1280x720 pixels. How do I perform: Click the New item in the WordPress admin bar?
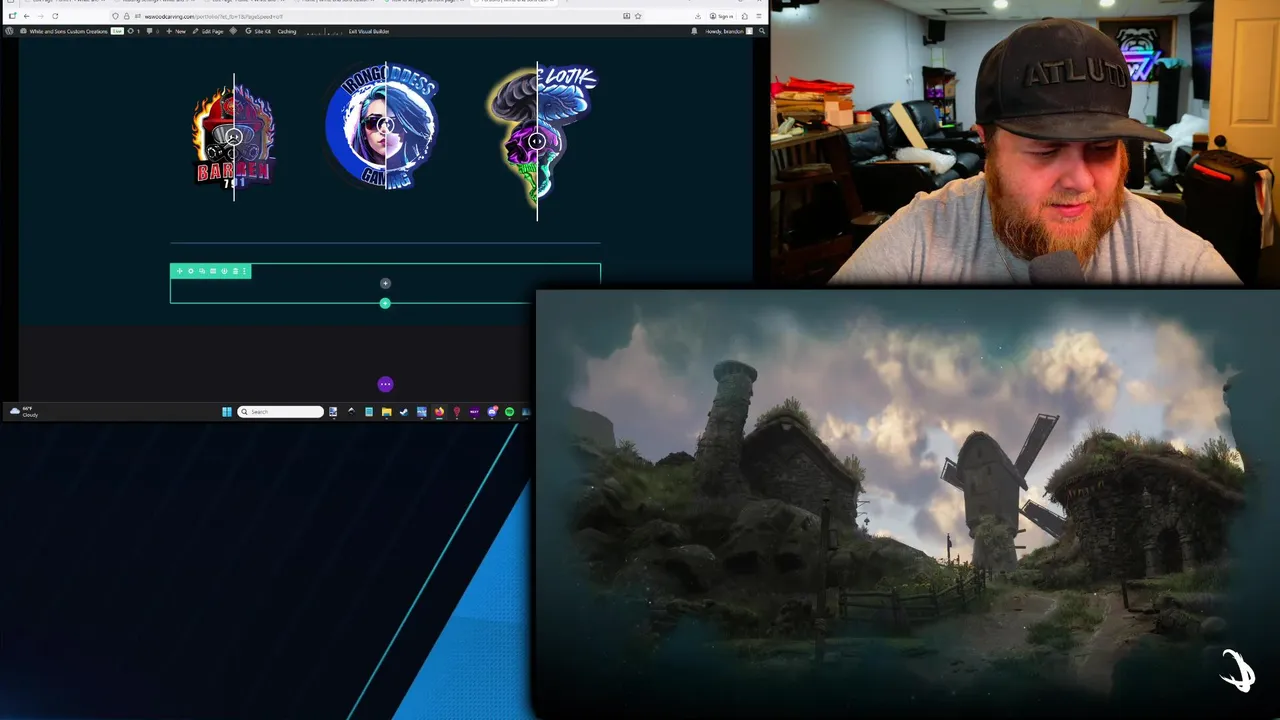[x=176, y=31]
